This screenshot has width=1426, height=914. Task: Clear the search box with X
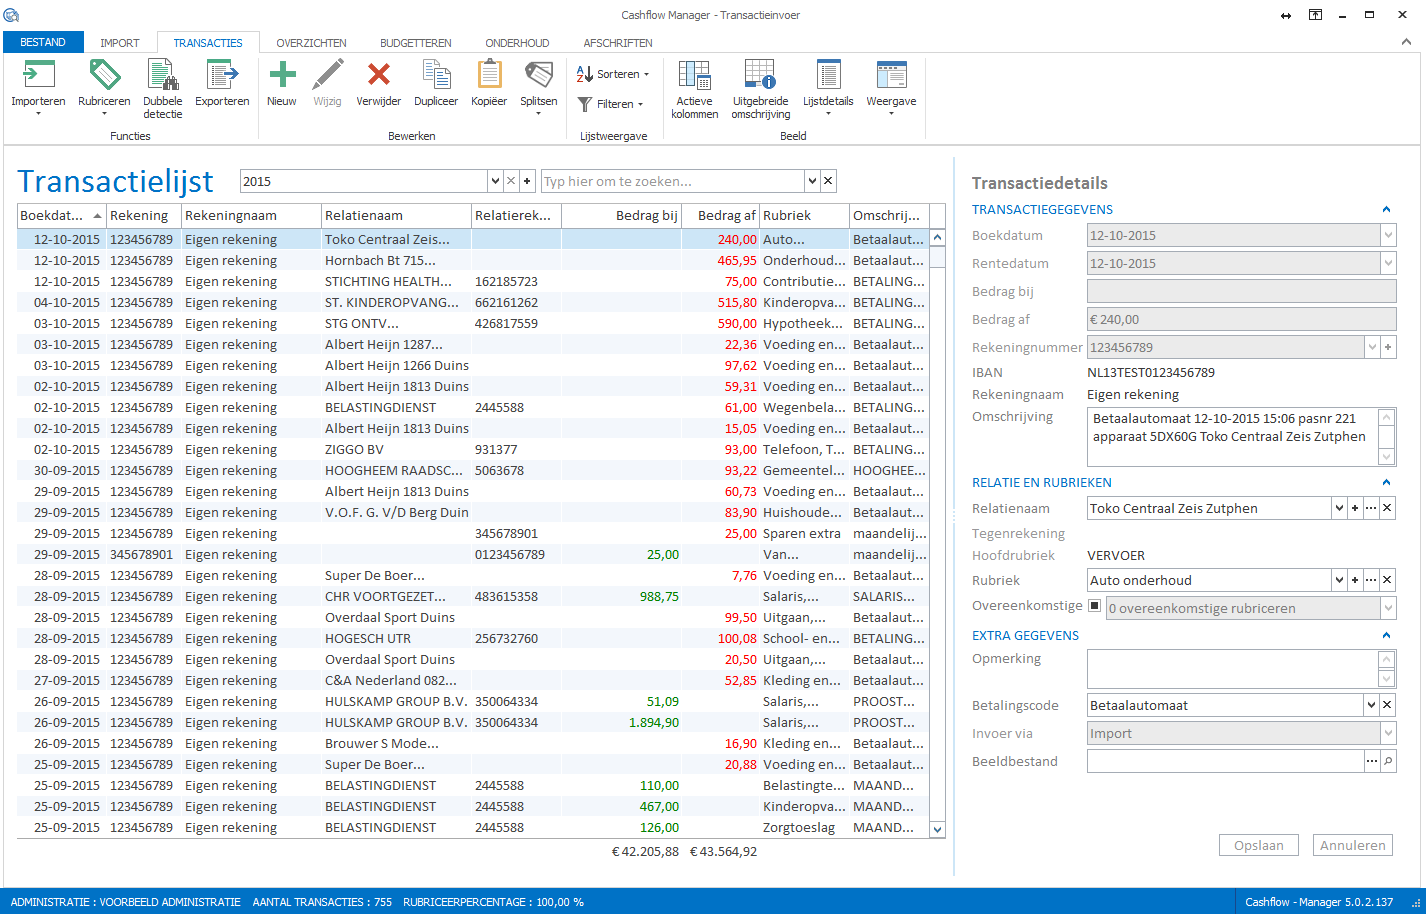pos(829,181)
